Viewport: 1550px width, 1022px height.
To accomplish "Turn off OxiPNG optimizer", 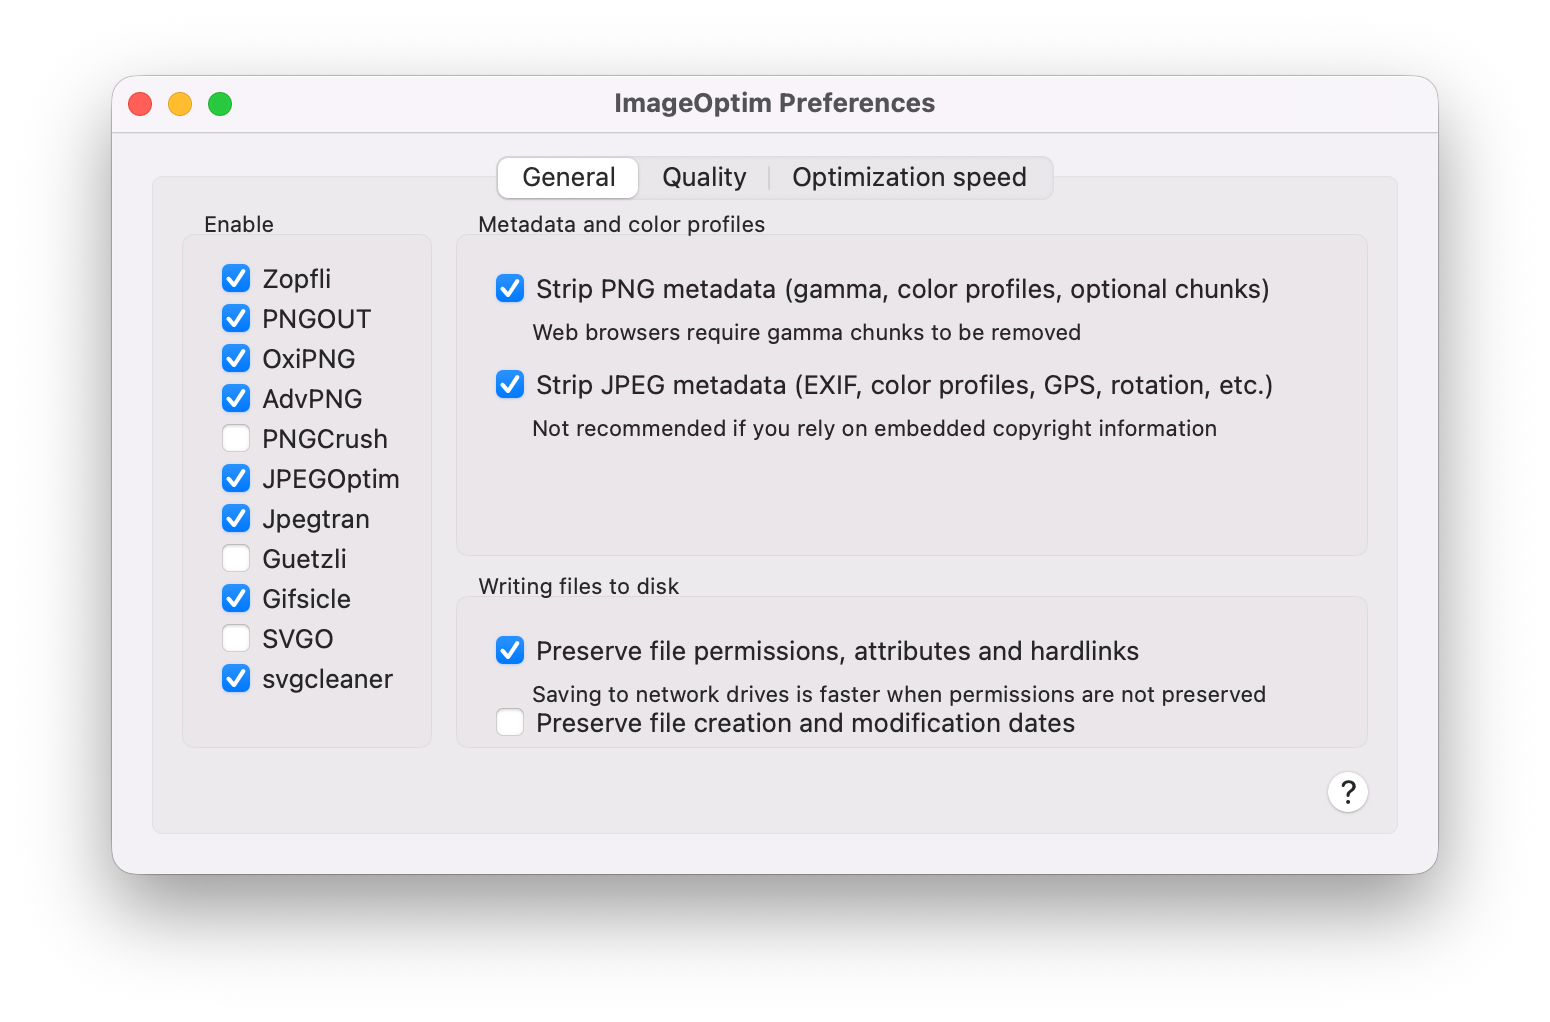I will 236,358.
